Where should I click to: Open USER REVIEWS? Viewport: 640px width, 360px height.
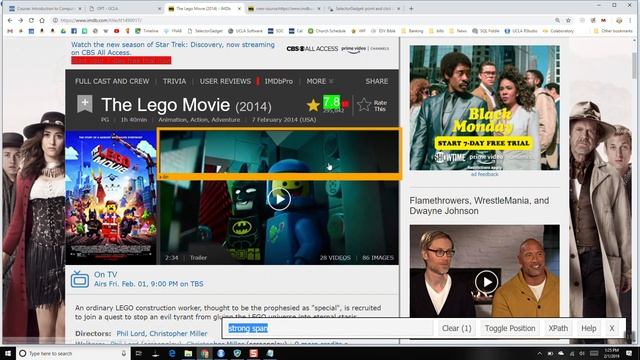tap(225, 81)
